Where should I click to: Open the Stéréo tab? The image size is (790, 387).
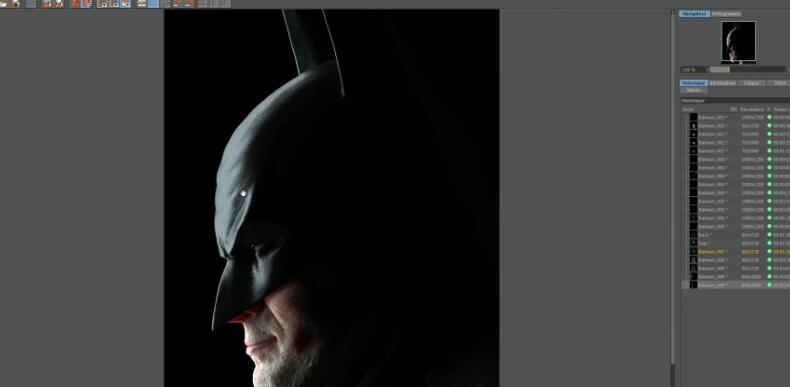(694, 90)
